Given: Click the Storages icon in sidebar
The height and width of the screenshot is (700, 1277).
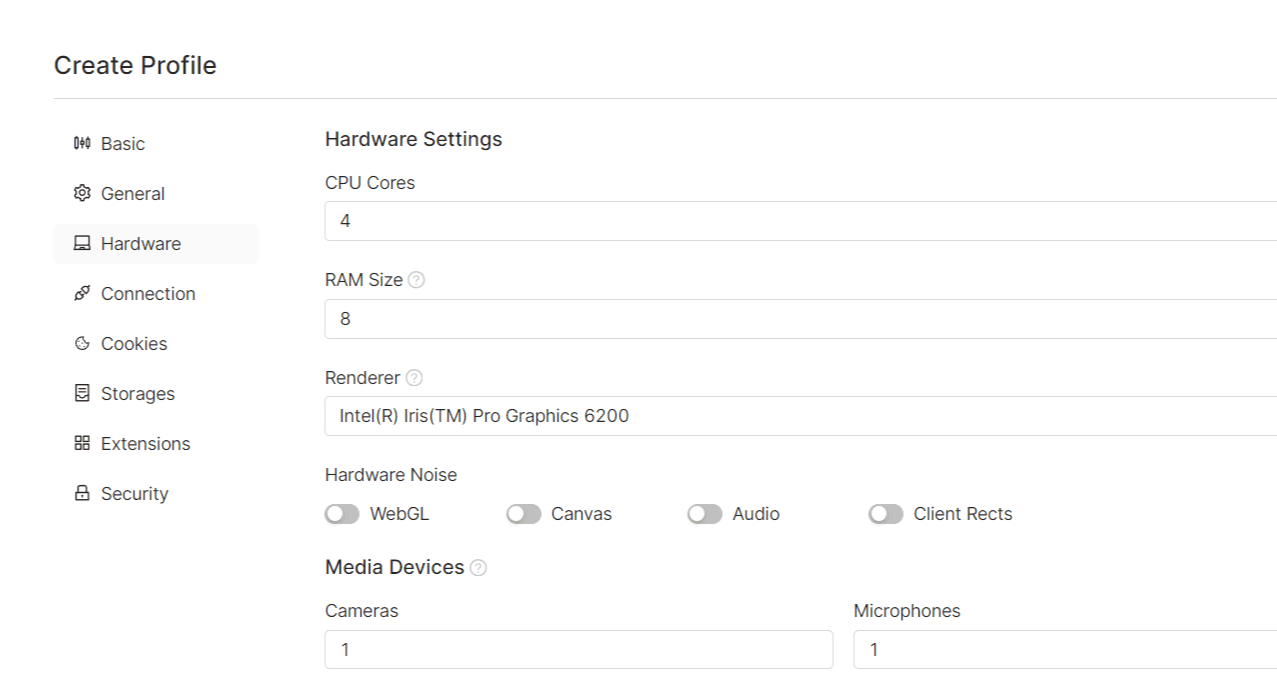Looking at the screenshot, I should [82, 394].
